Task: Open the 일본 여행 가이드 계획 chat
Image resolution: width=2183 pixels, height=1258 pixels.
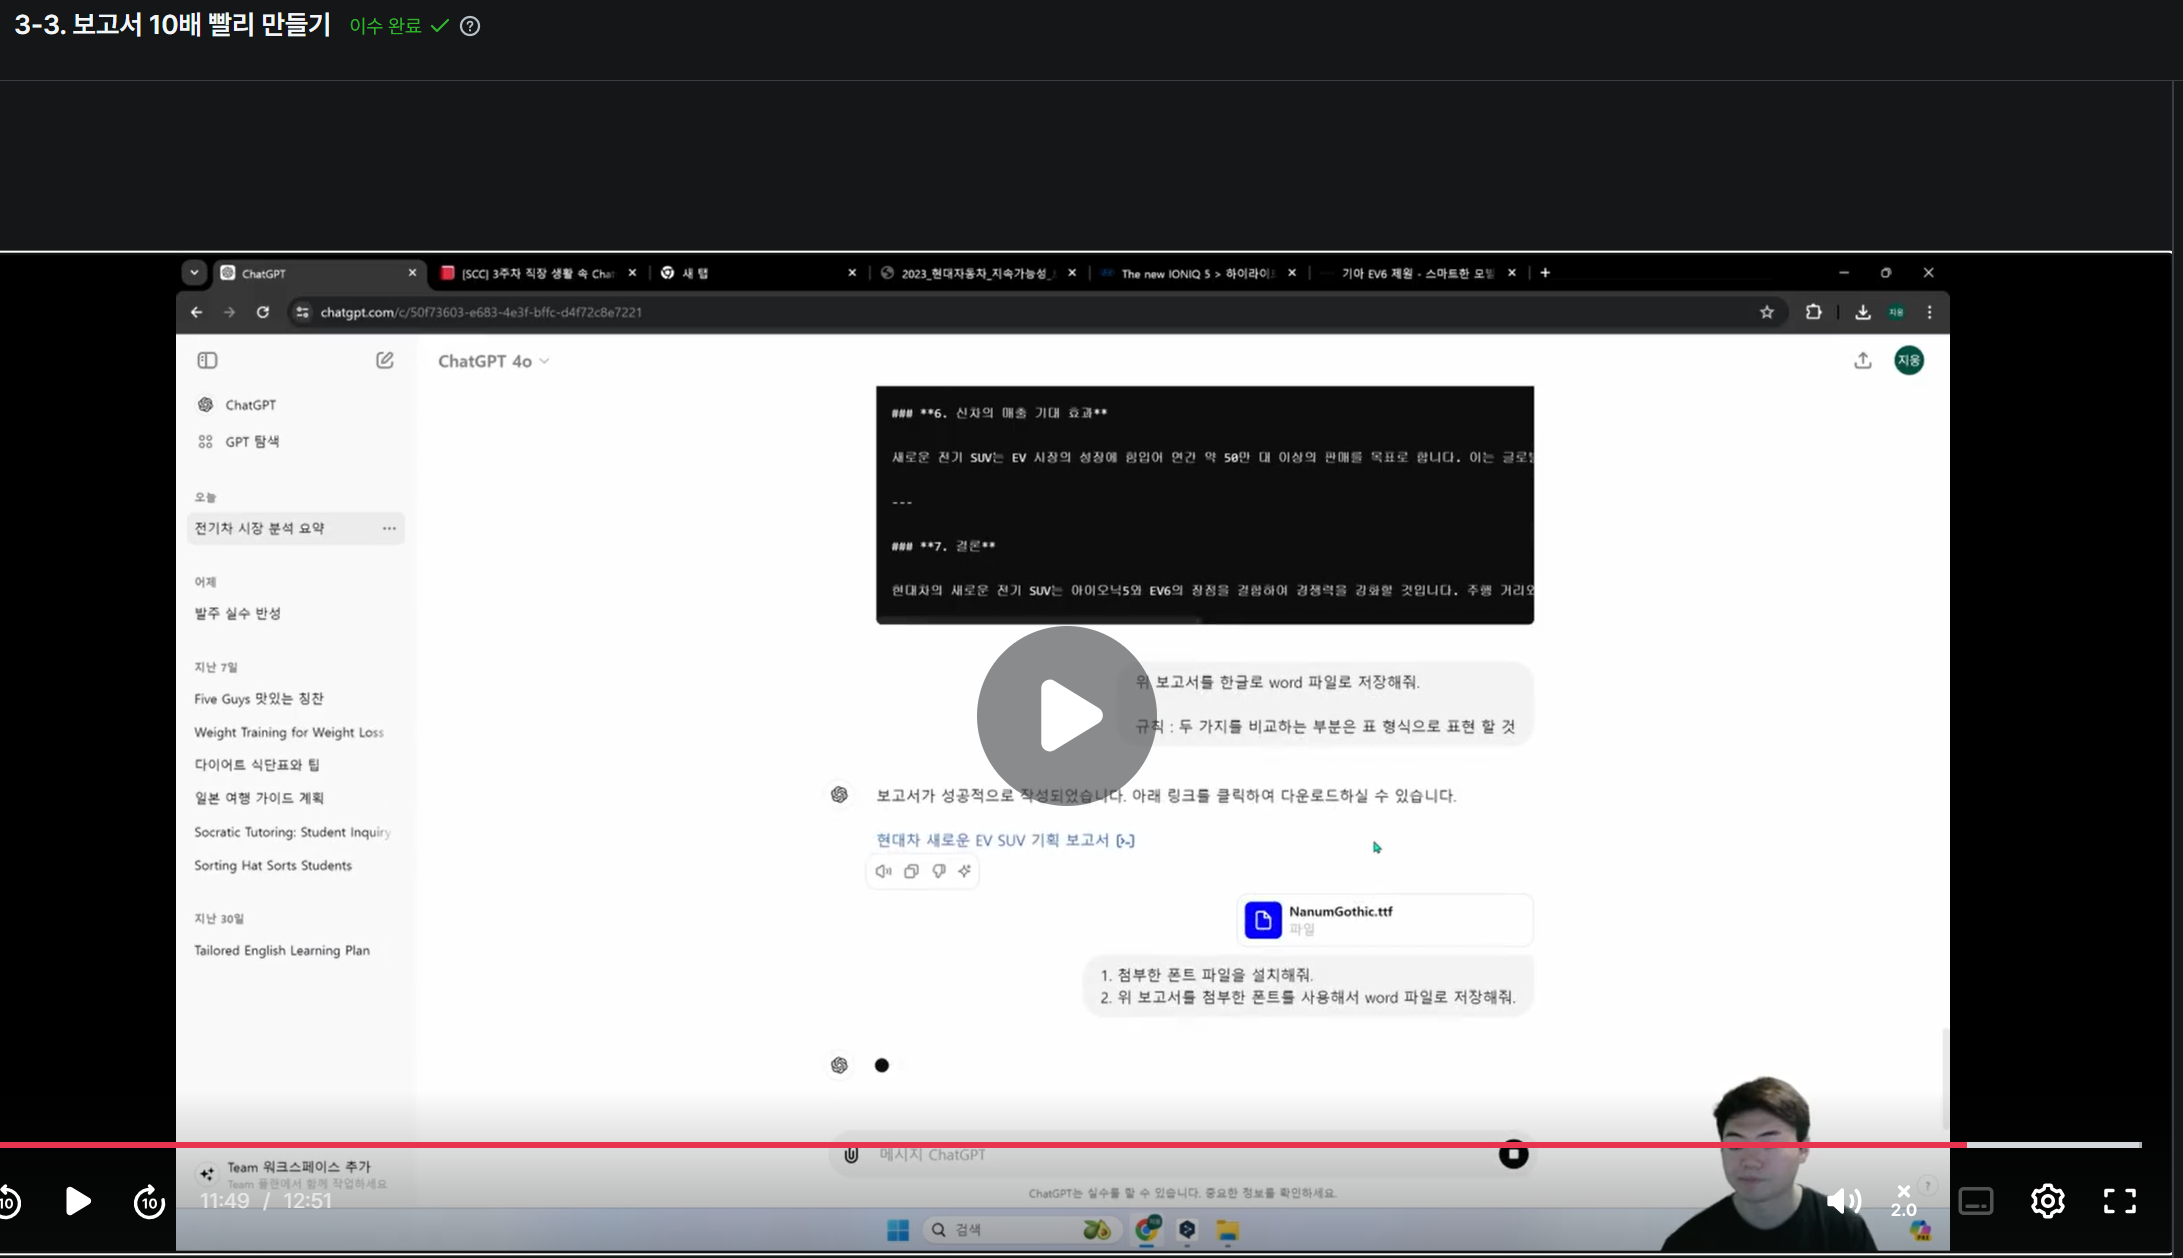Action: click(x=259, y=798)
